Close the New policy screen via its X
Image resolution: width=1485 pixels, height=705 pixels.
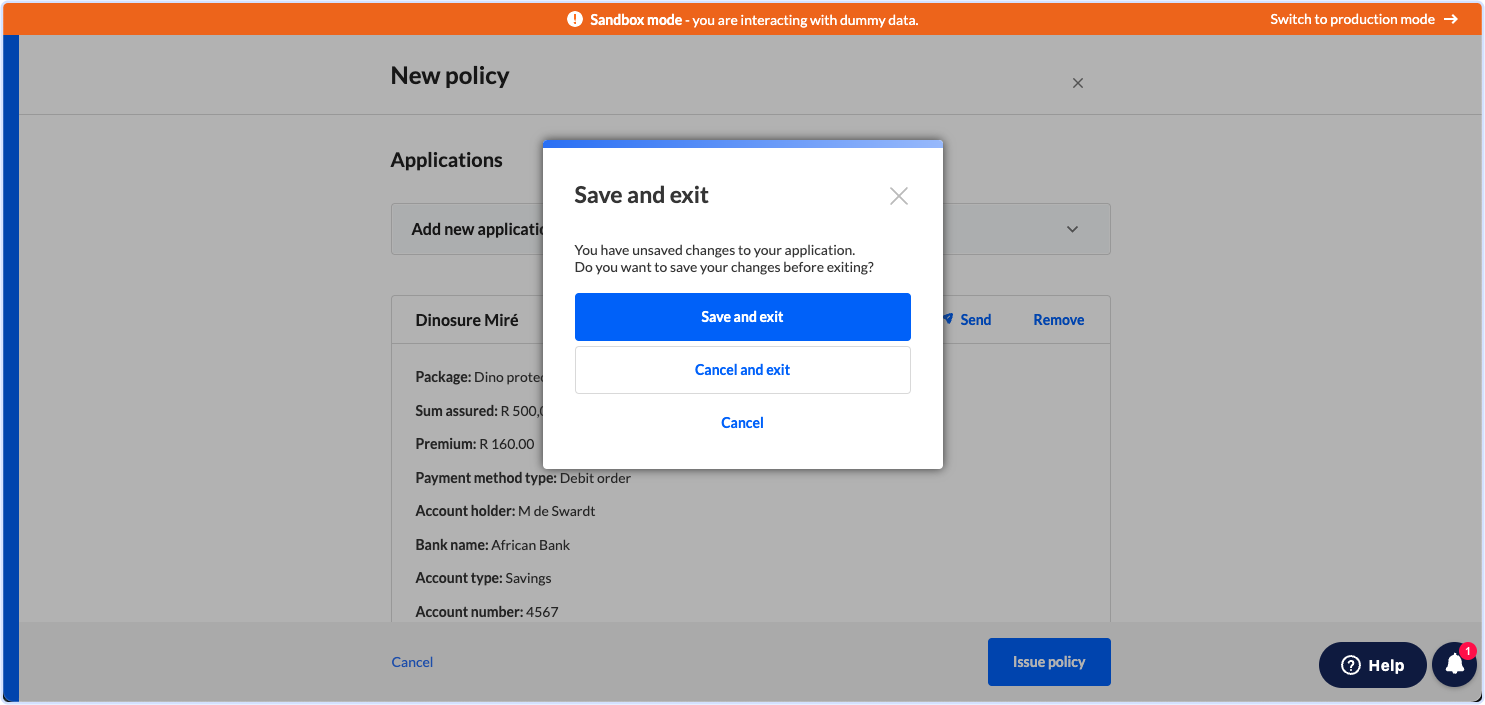(x=1077, y=83)
